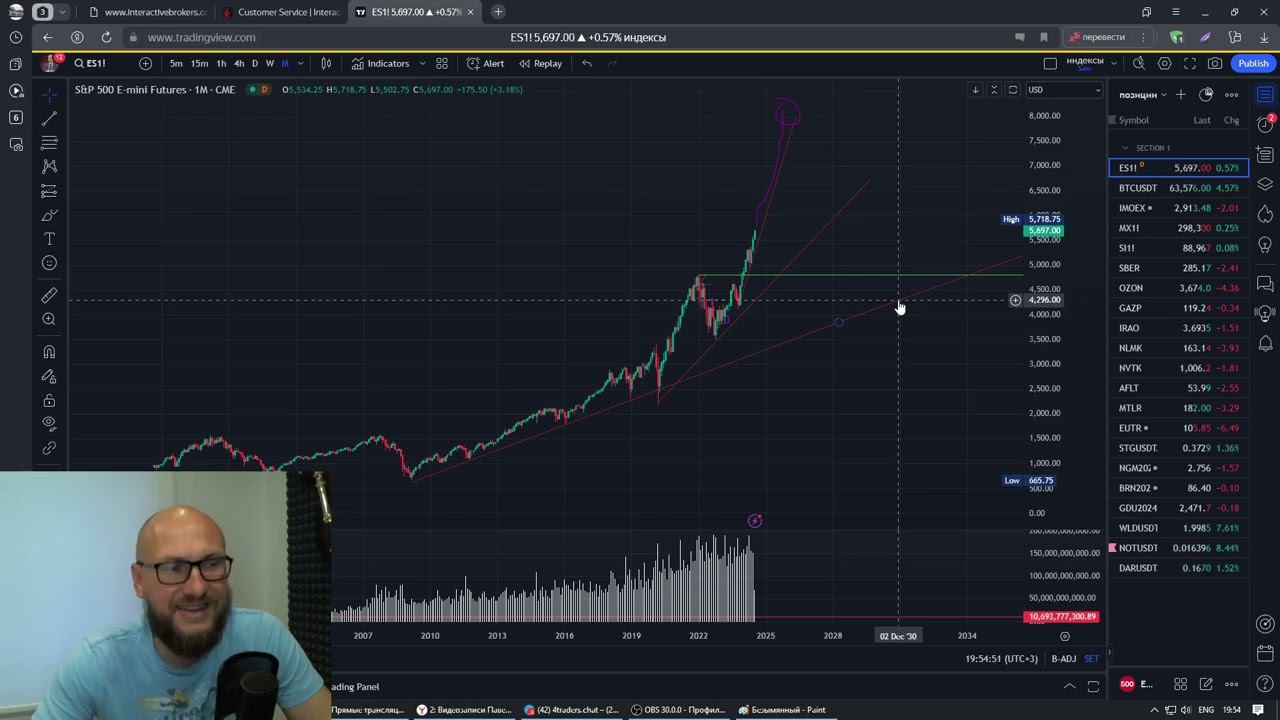The image size is (1280, 720).
Task: Undo the last chart action
Action: pyautogui.click(x=587, y=63)
